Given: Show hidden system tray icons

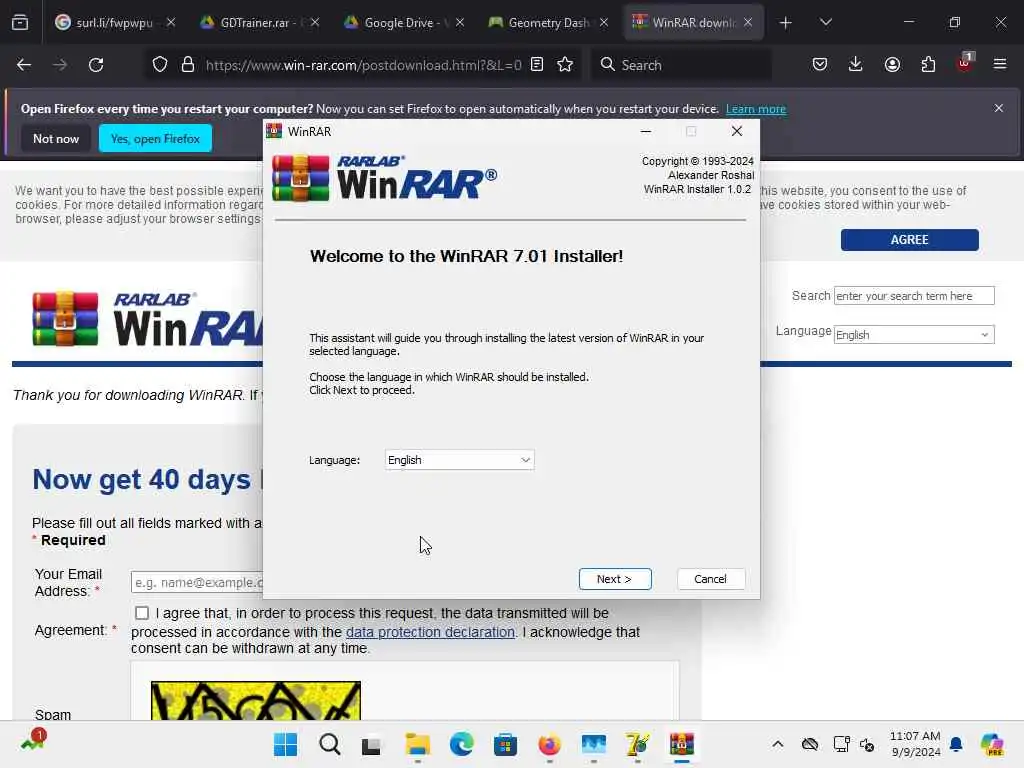Looking at the screenshot, I should (x=777, y=744).
